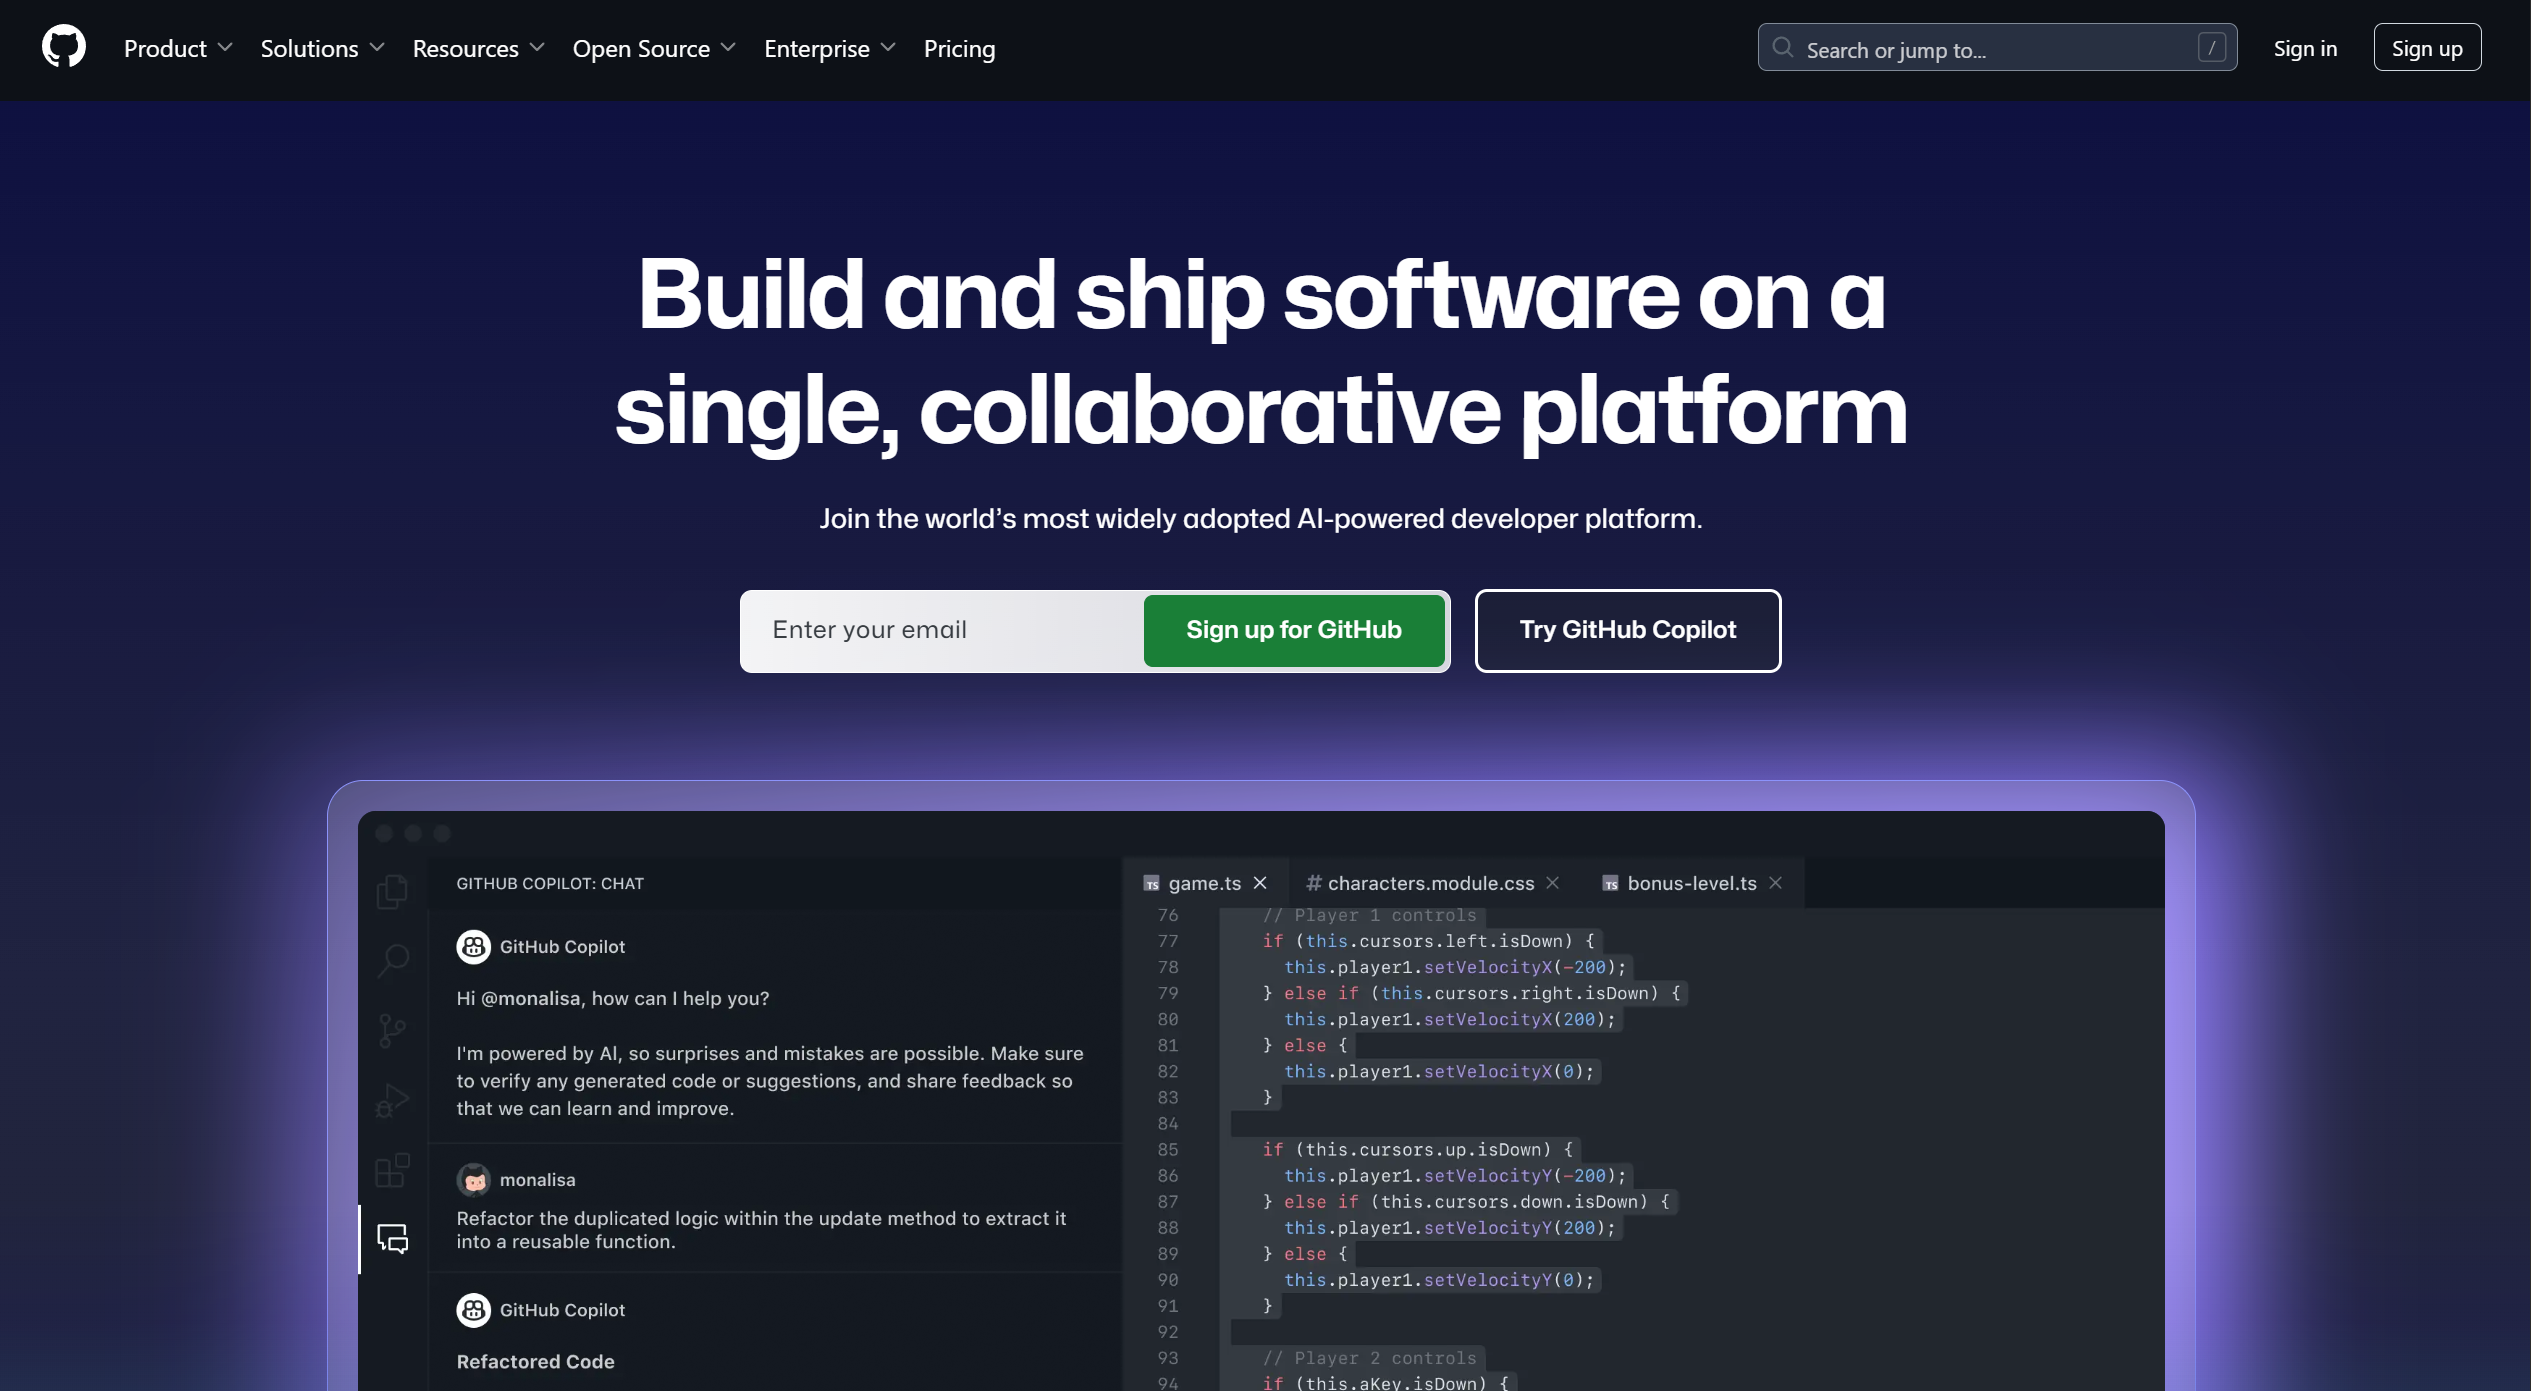Focus the Enter your email field
The width and height of the screenshot is (2531, 1391).
point(940,630)
